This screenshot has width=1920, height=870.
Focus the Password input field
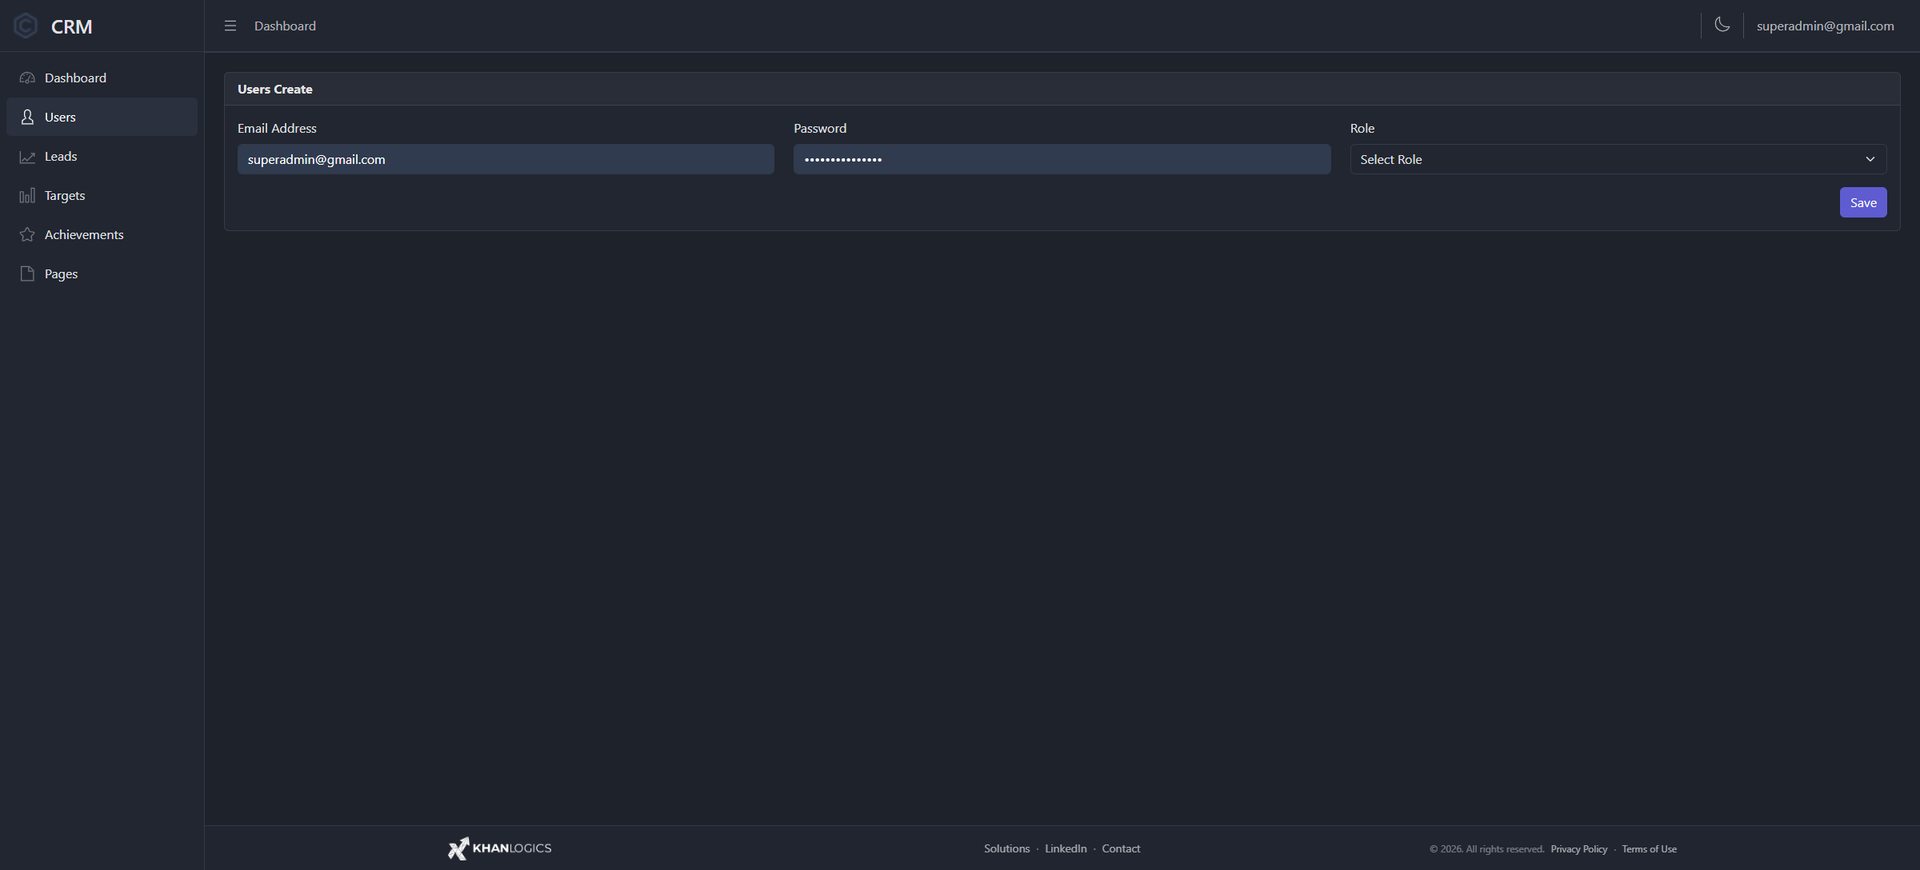pyautogui.click(x=1062, y=159)
